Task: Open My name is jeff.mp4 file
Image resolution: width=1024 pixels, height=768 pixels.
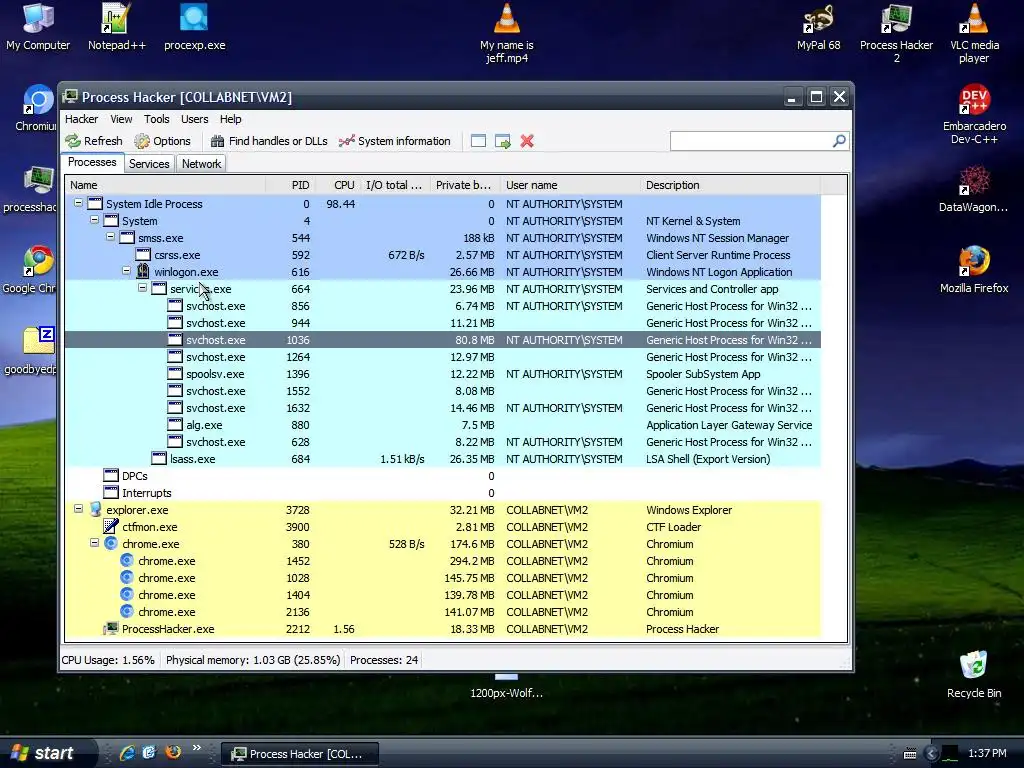Action: tap(507, 33)
